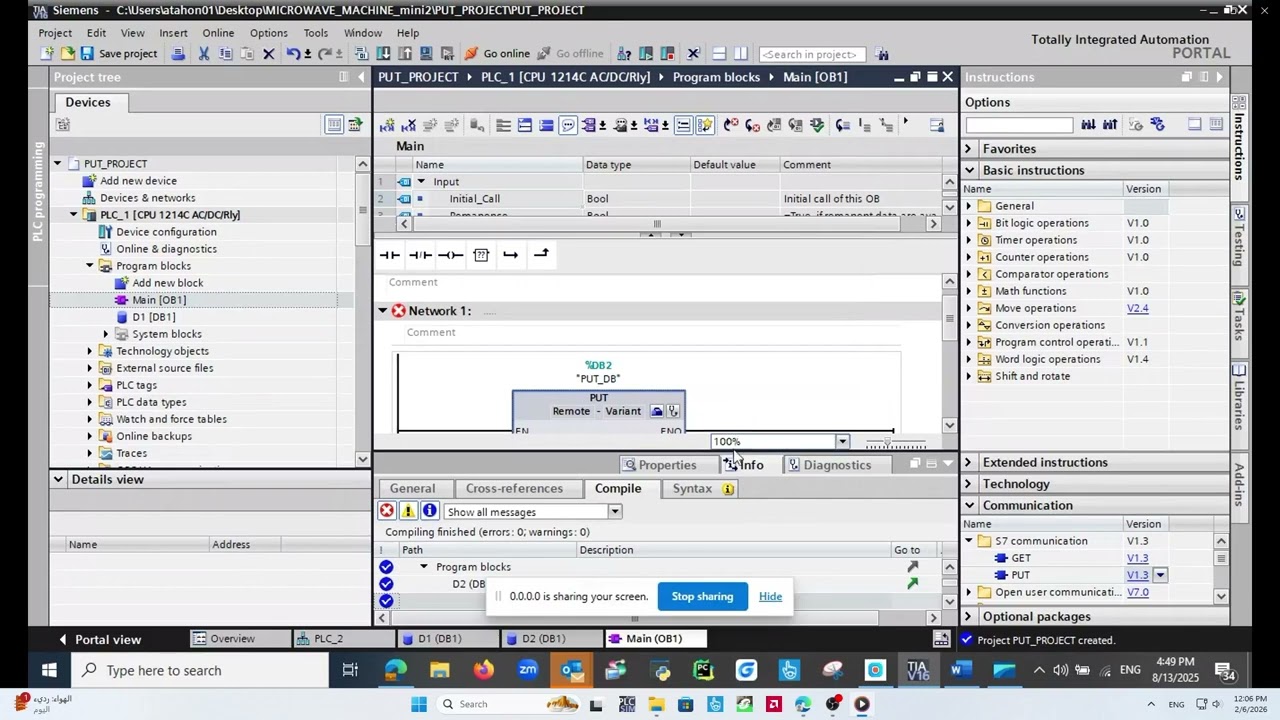This screenshot has height=720, width=1280.
Task: Expand the PLC tags folder
Action: (x=90, y=385)
